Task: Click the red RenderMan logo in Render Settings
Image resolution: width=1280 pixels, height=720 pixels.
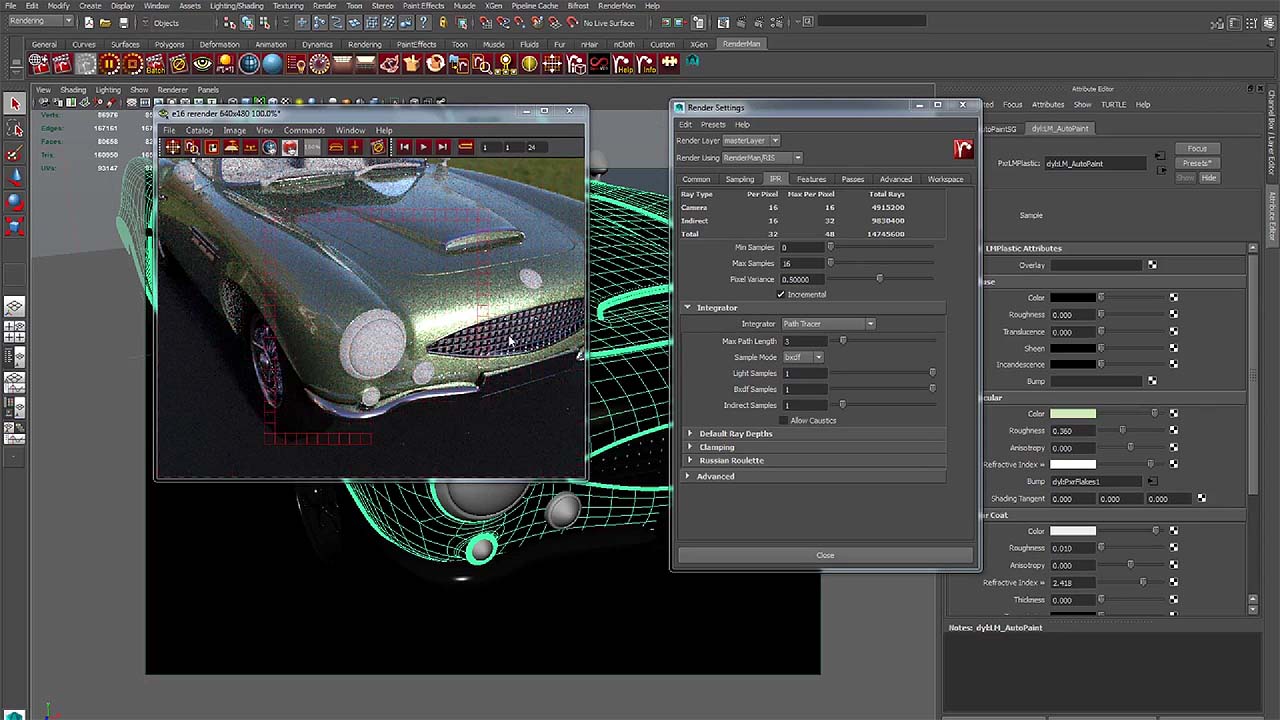Action: pyautogui.click(x=963, y=149)
